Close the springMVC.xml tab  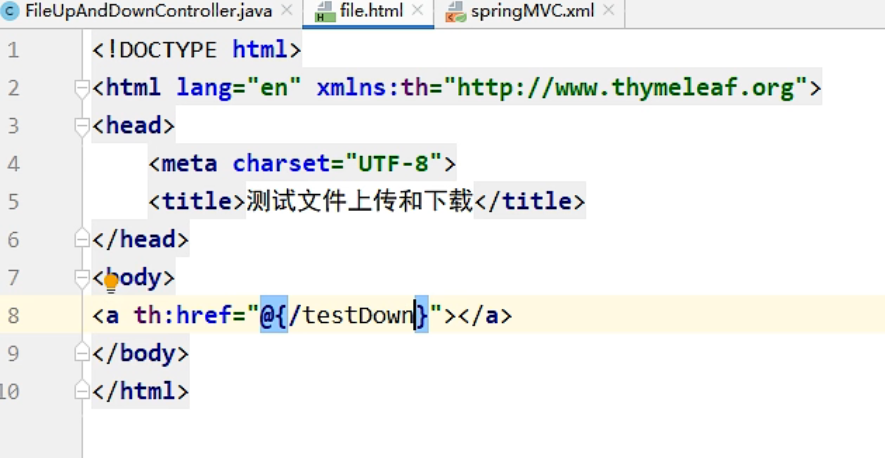click(x=608, y=11)
